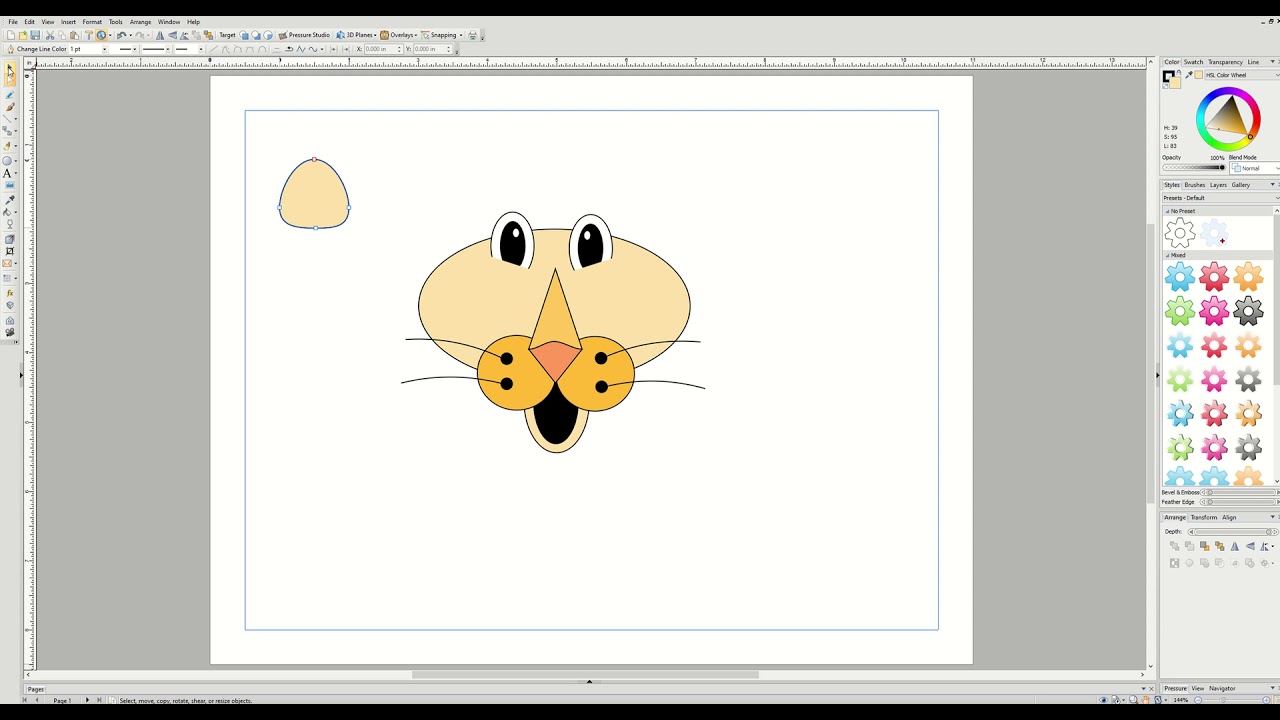Open the Snapping dropdown arrow
The image size is (1280, 720).
(x=461, y=35)
